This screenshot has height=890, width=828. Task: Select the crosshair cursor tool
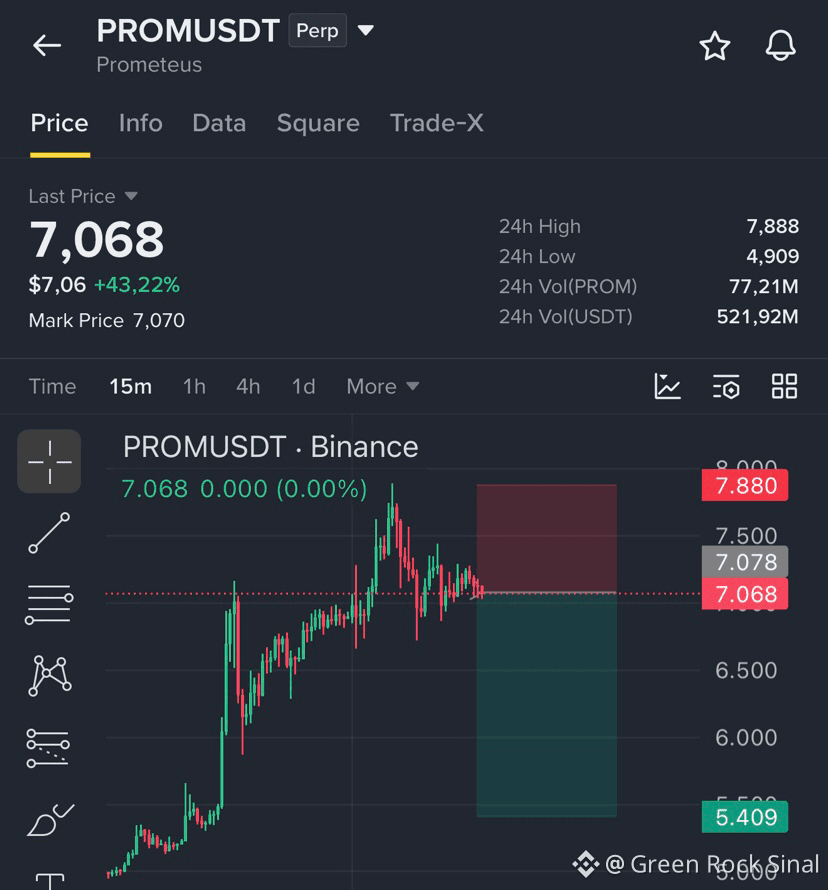[49, 461]
